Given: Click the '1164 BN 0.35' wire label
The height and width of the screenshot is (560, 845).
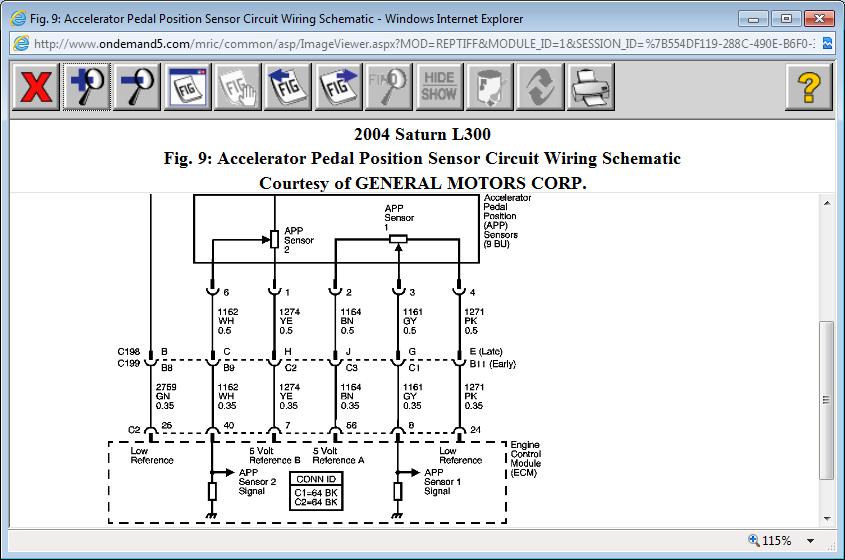Looking at the screenshot, I should coord(350,396).
